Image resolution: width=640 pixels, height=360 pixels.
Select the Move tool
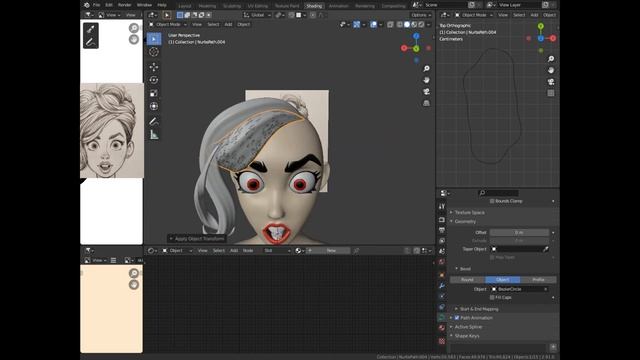(x=154, y=67)
